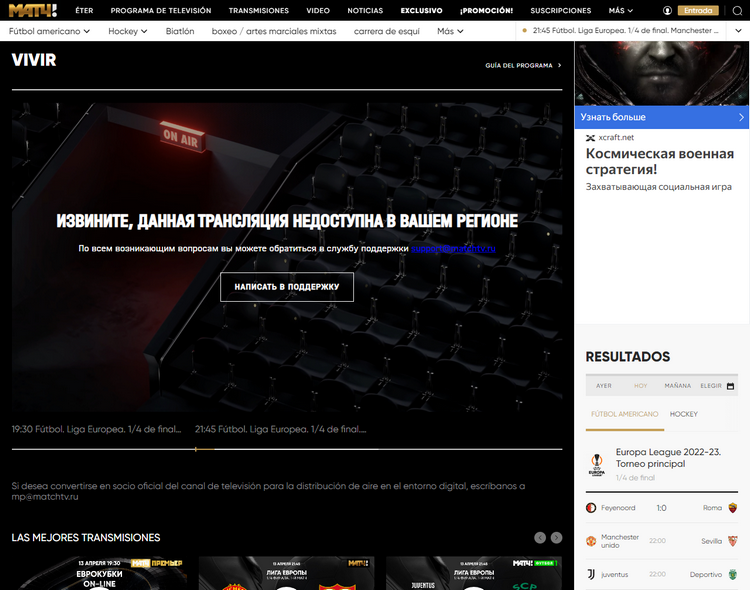Open the Manchester unido vs Sevilla match
Viewport: 750px width, 590px height.
coord(662,541)
